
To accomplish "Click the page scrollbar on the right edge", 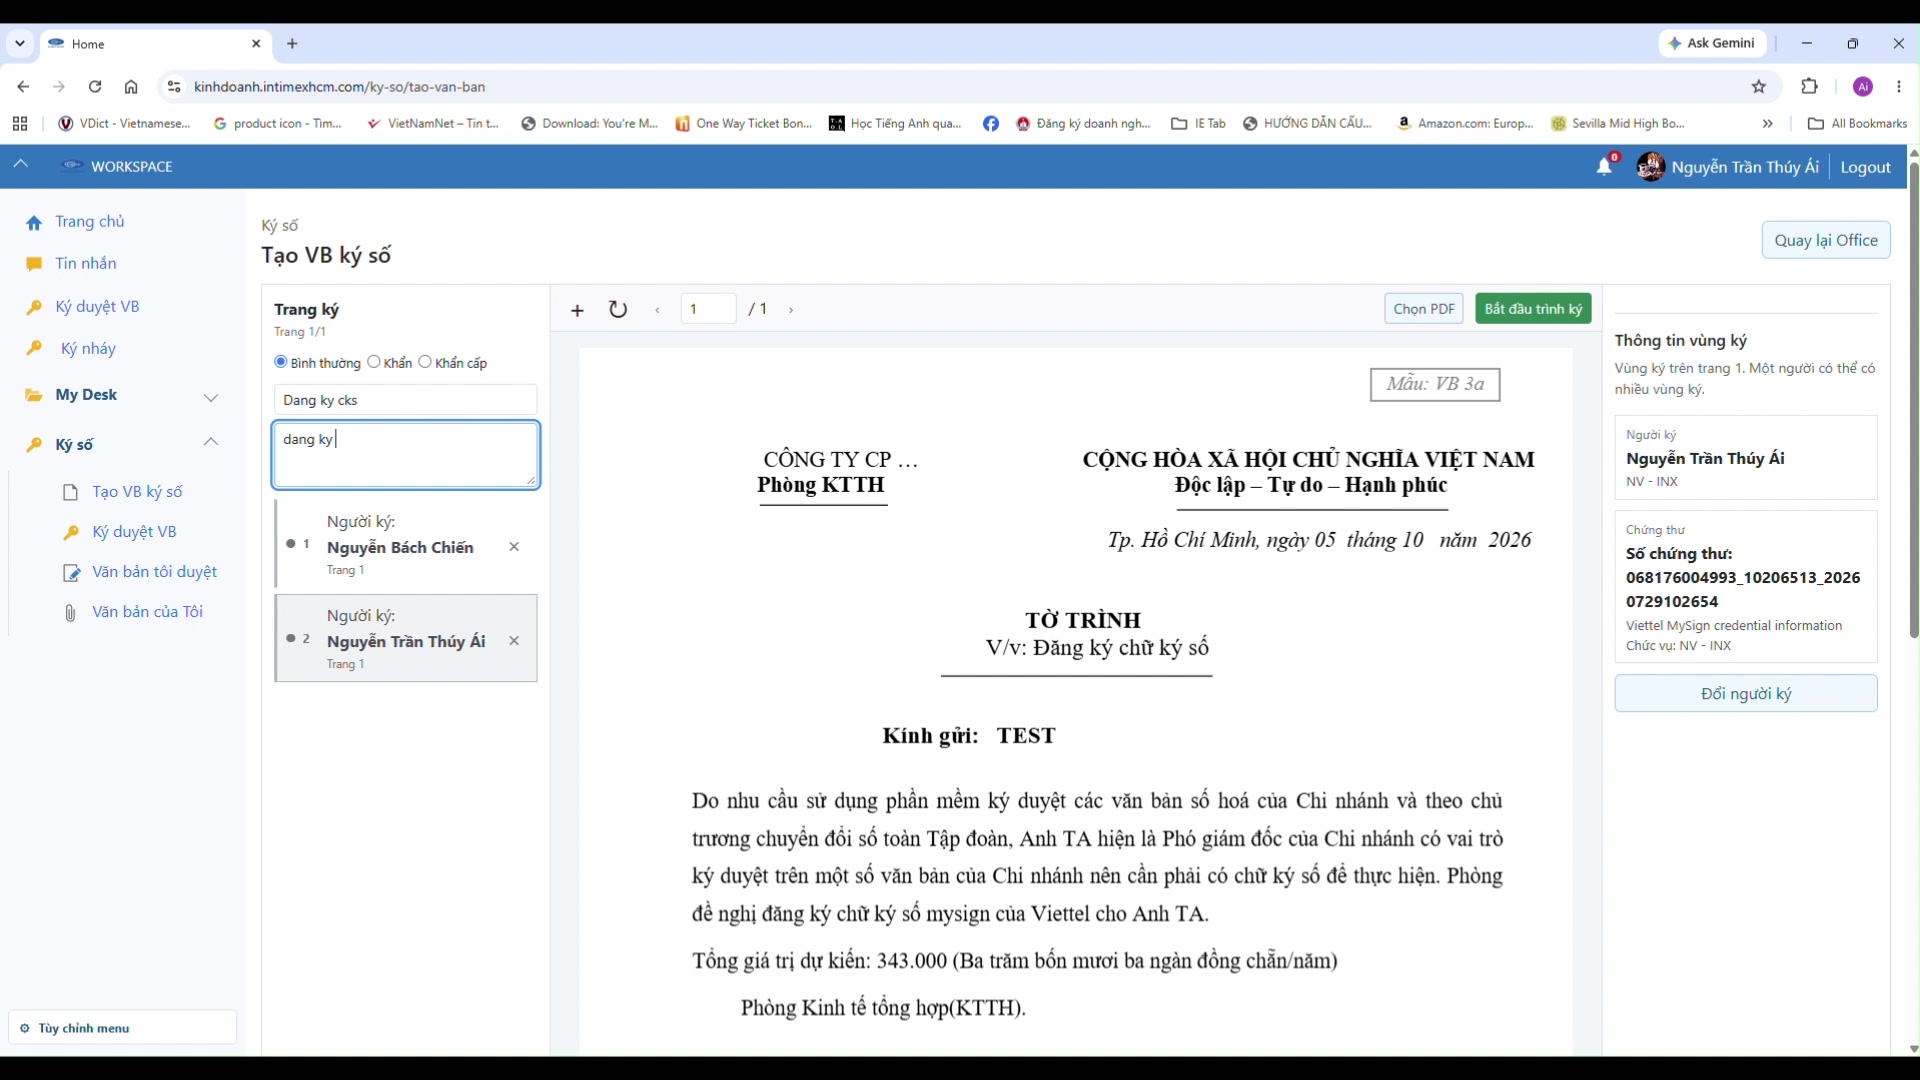I will 1913,400.
